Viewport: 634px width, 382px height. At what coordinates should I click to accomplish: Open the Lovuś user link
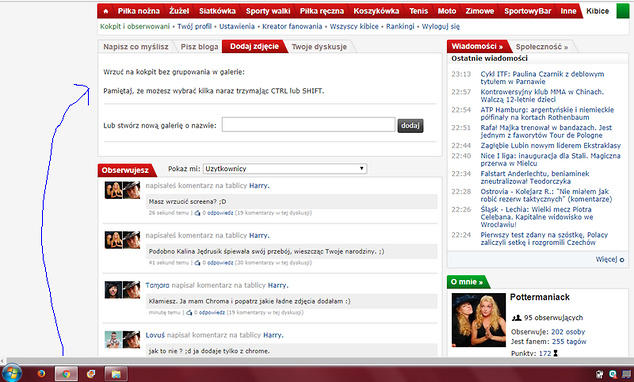coord(155,335)
